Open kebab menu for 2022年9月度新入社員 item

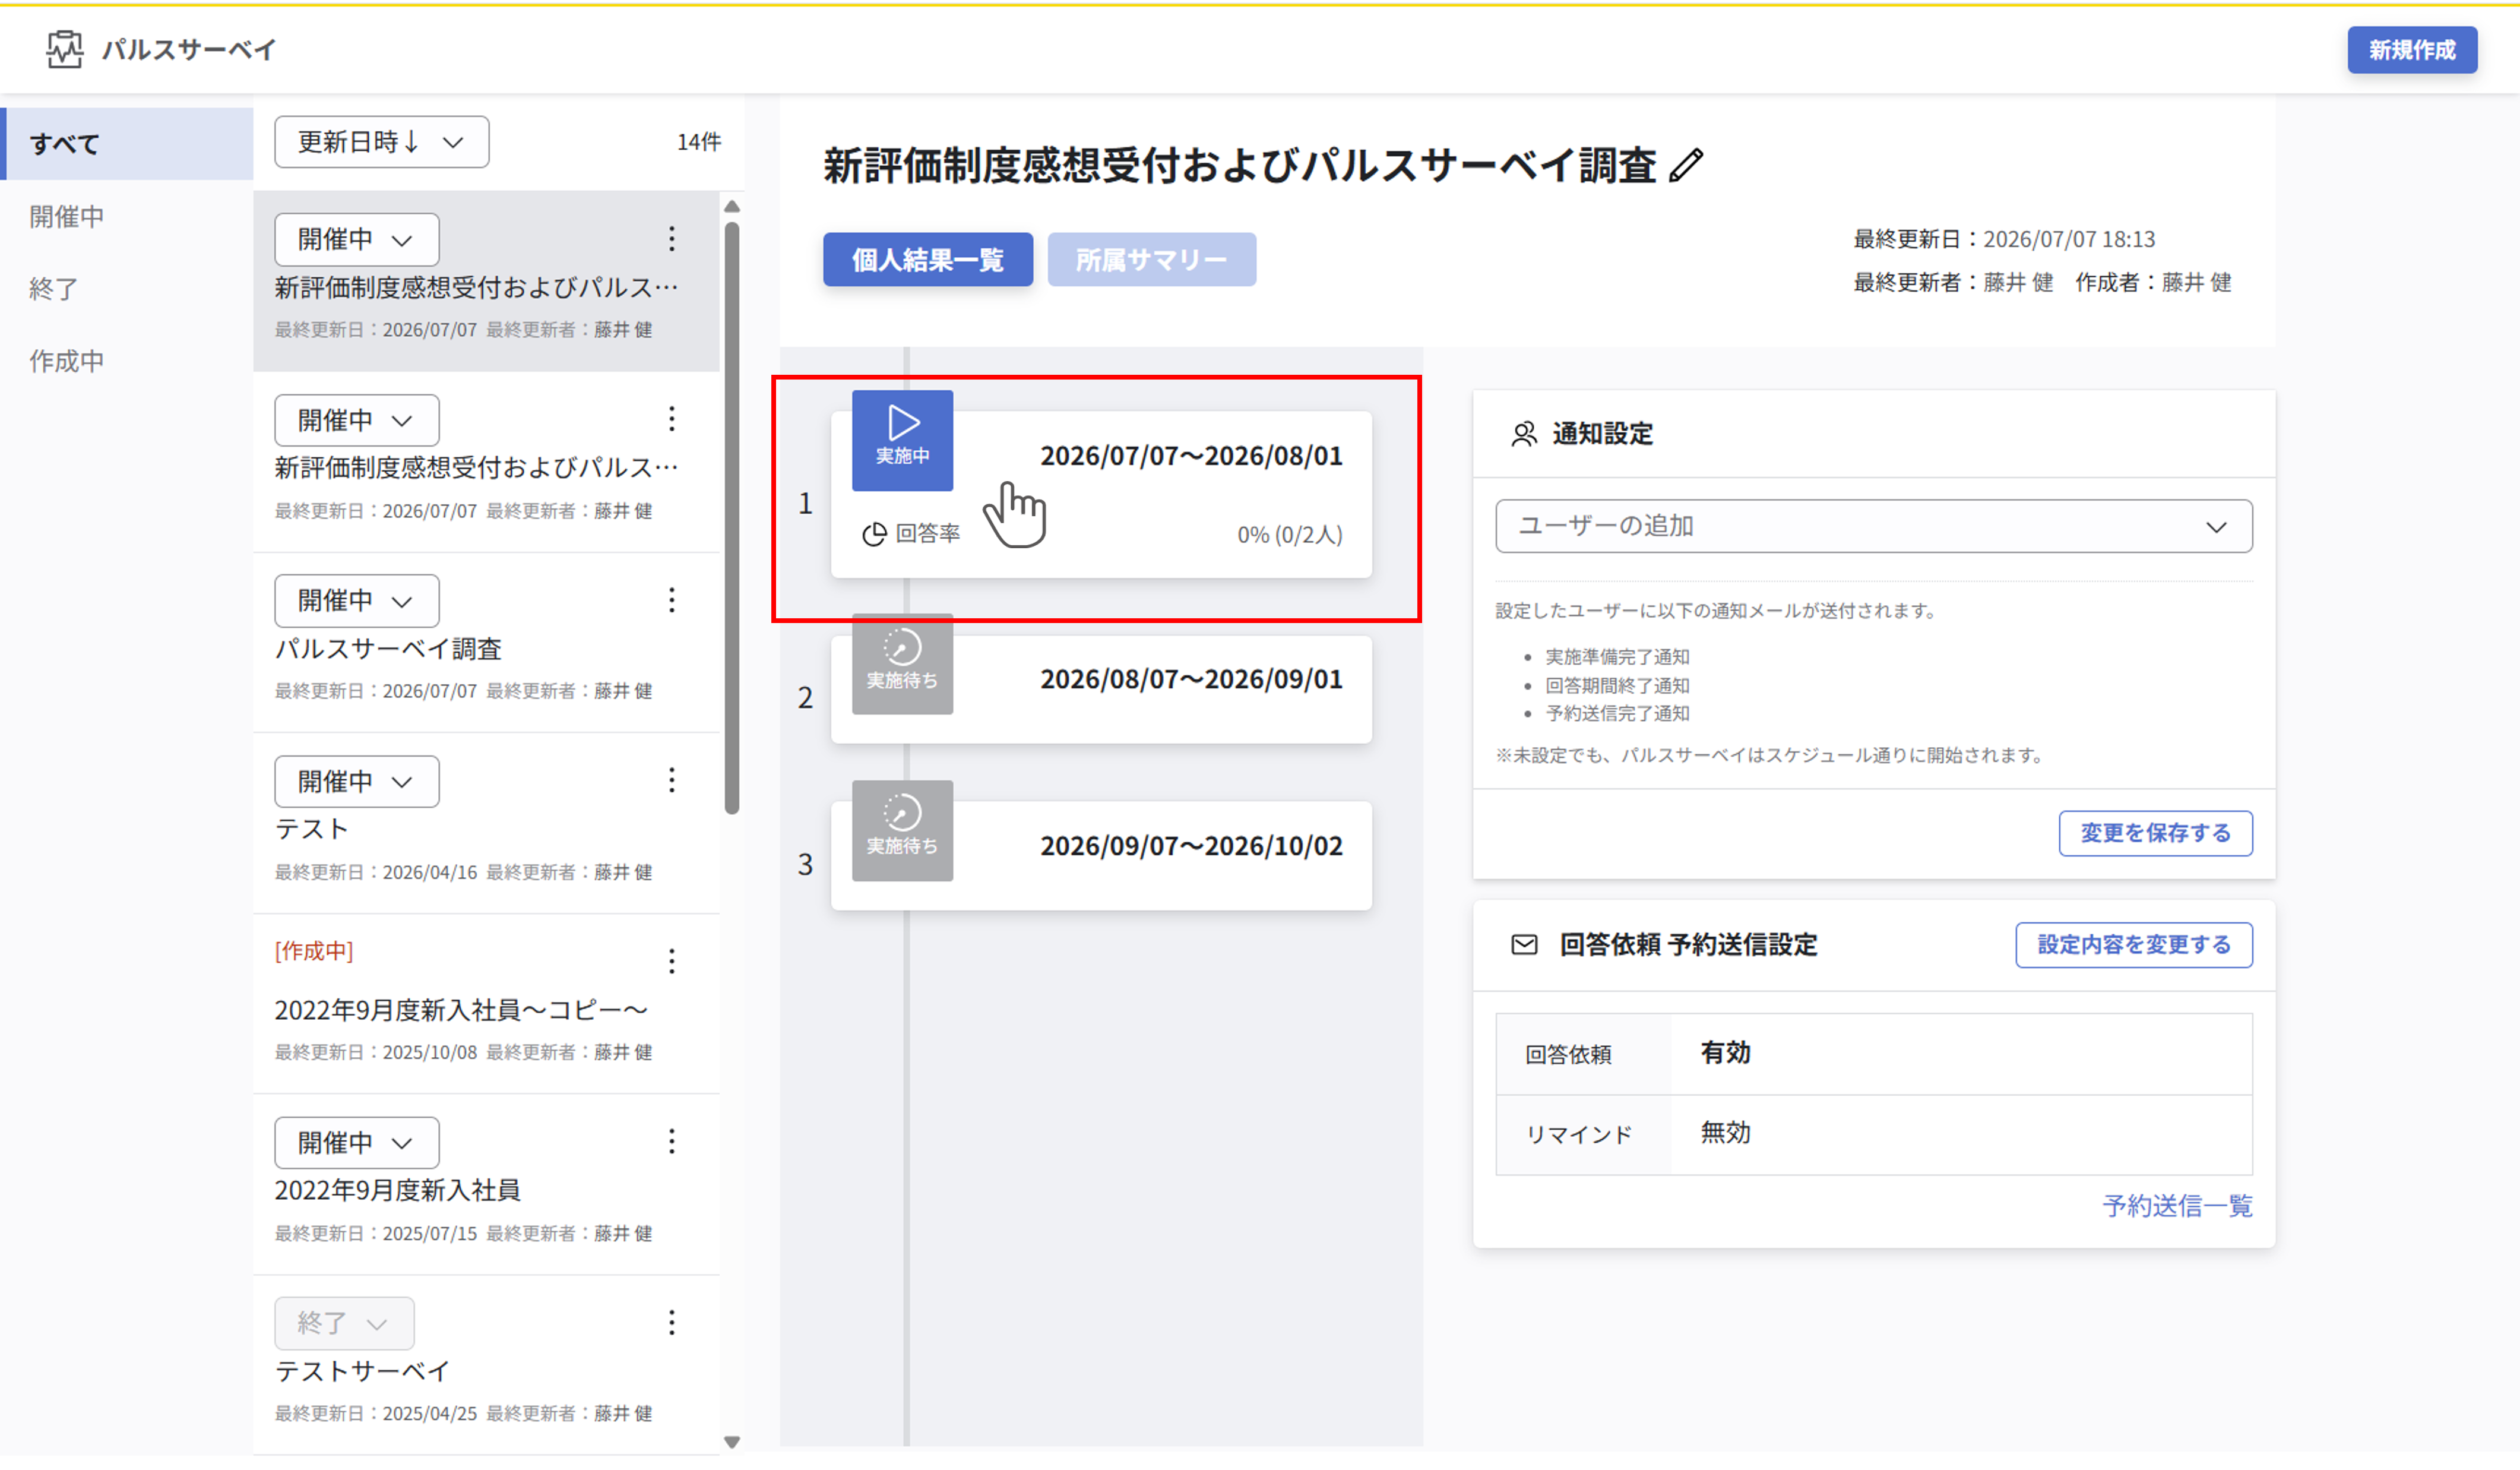coord(672,1141)
